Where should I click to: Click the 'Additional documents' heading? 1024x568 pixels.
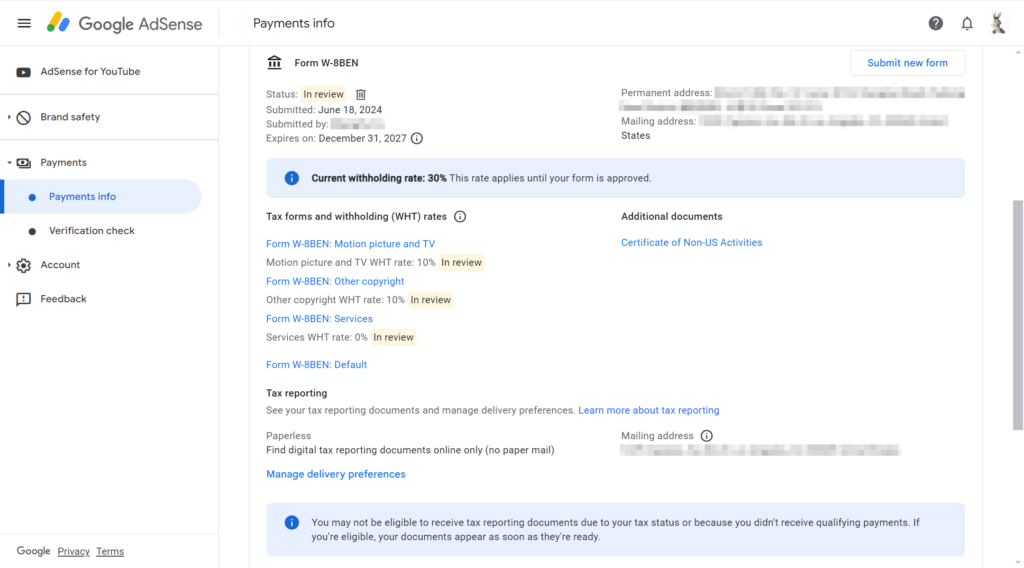coord(671,217)
